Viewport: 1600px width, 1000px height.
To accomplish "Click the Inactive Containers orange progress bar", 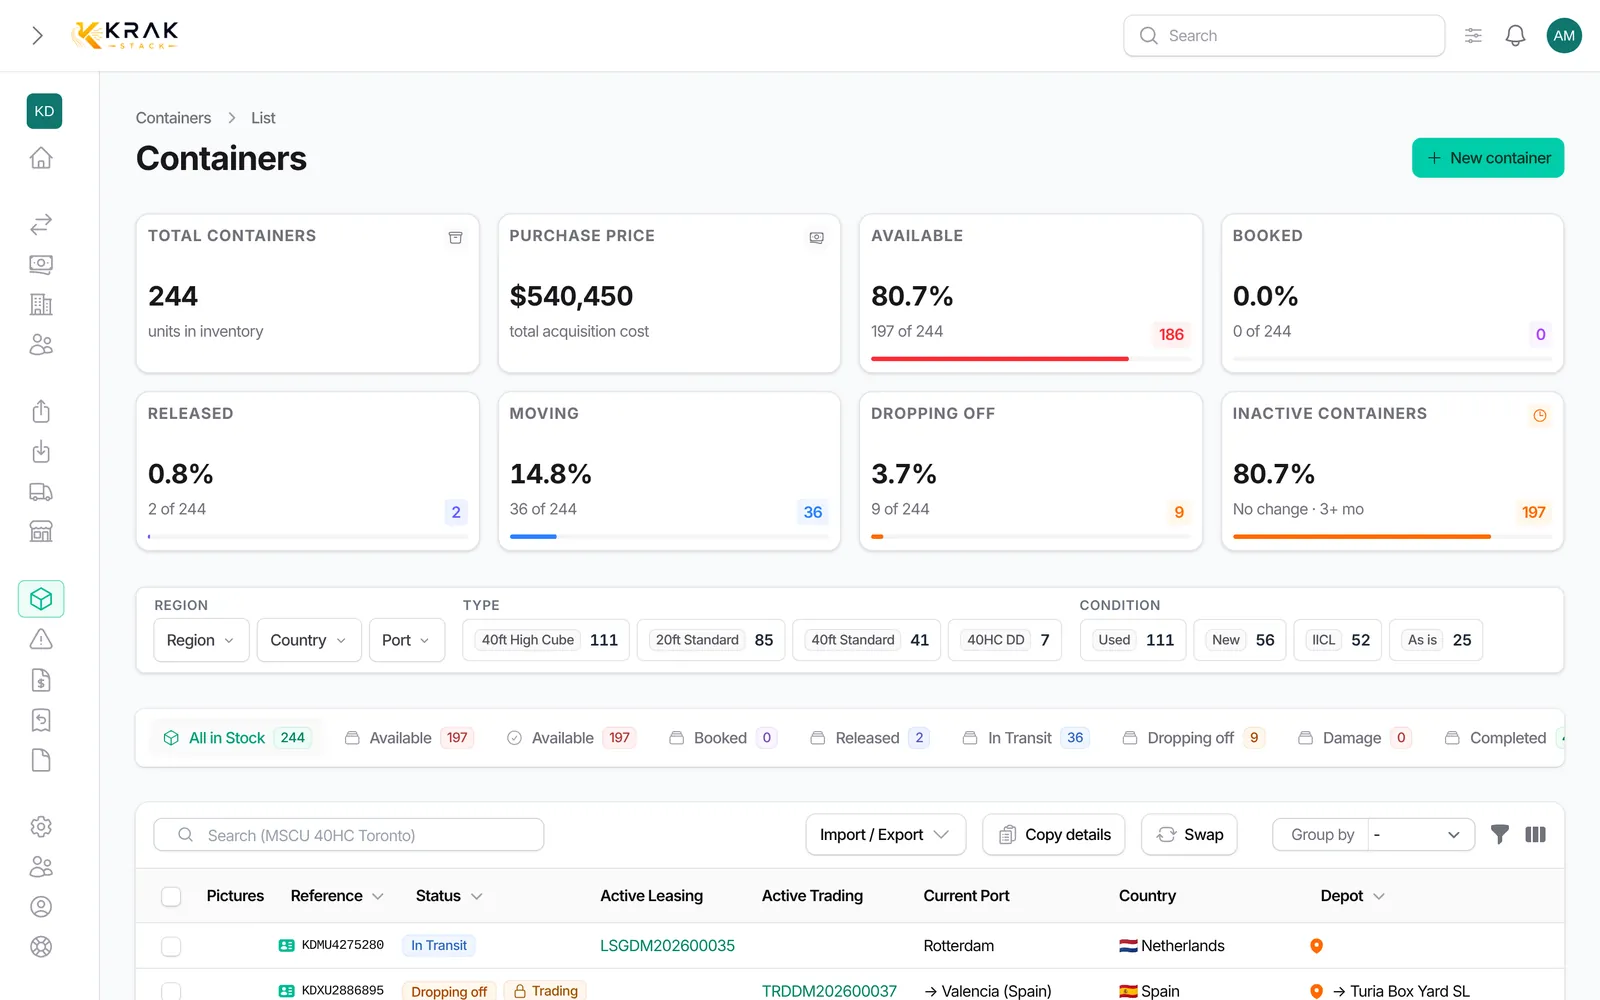I will click(x=1362, y=537).
